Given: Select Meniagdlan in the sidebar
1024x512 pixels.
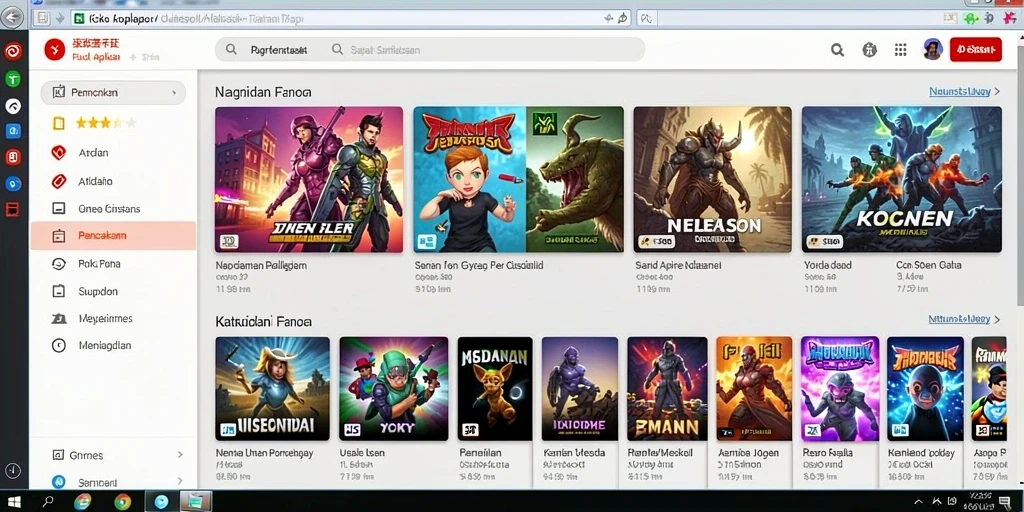Looking at the screenshot, I should click(104, 345).
